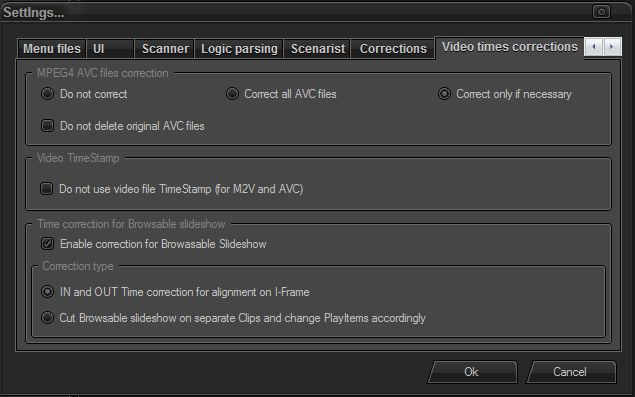Switch to the UI tab
The width and height of the screenshot is (635, 397).
pyautogui.click(x=110, y=49)
